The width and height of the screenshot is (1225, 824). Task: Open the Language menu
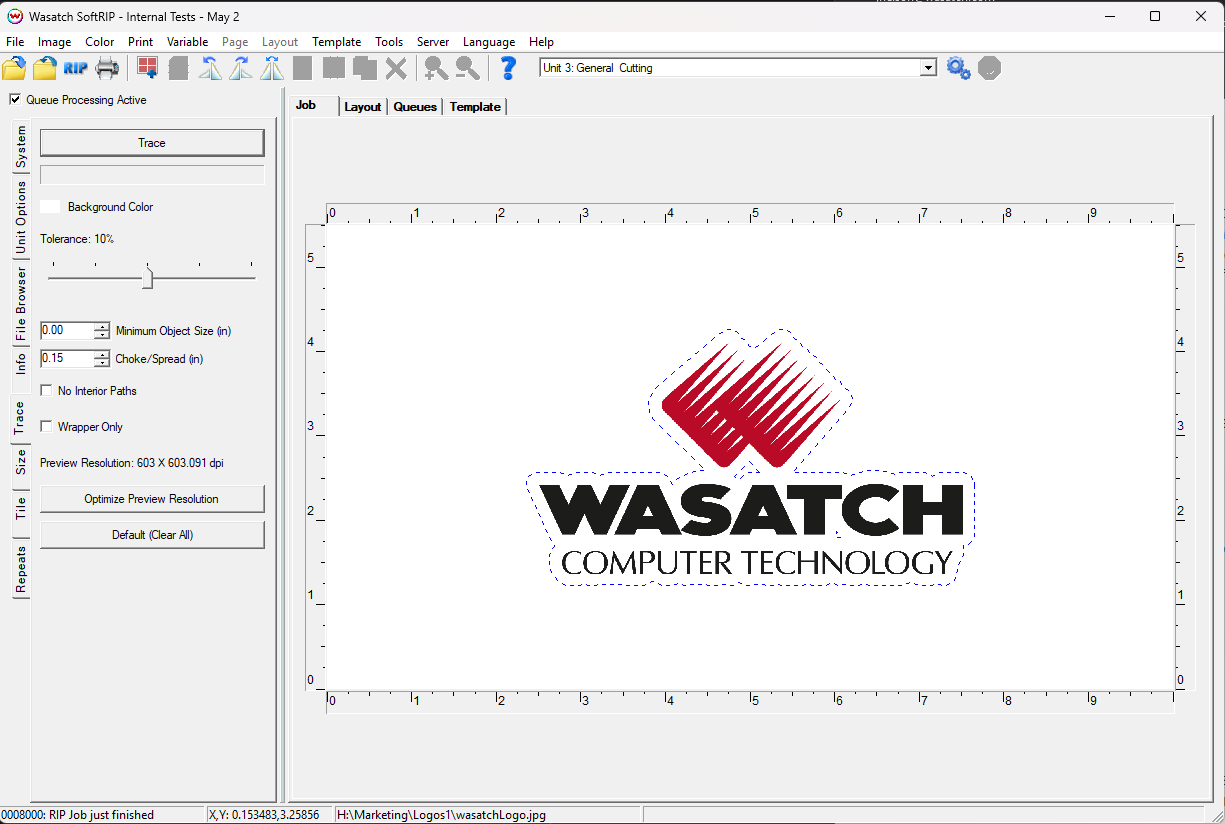coord(489,42)
